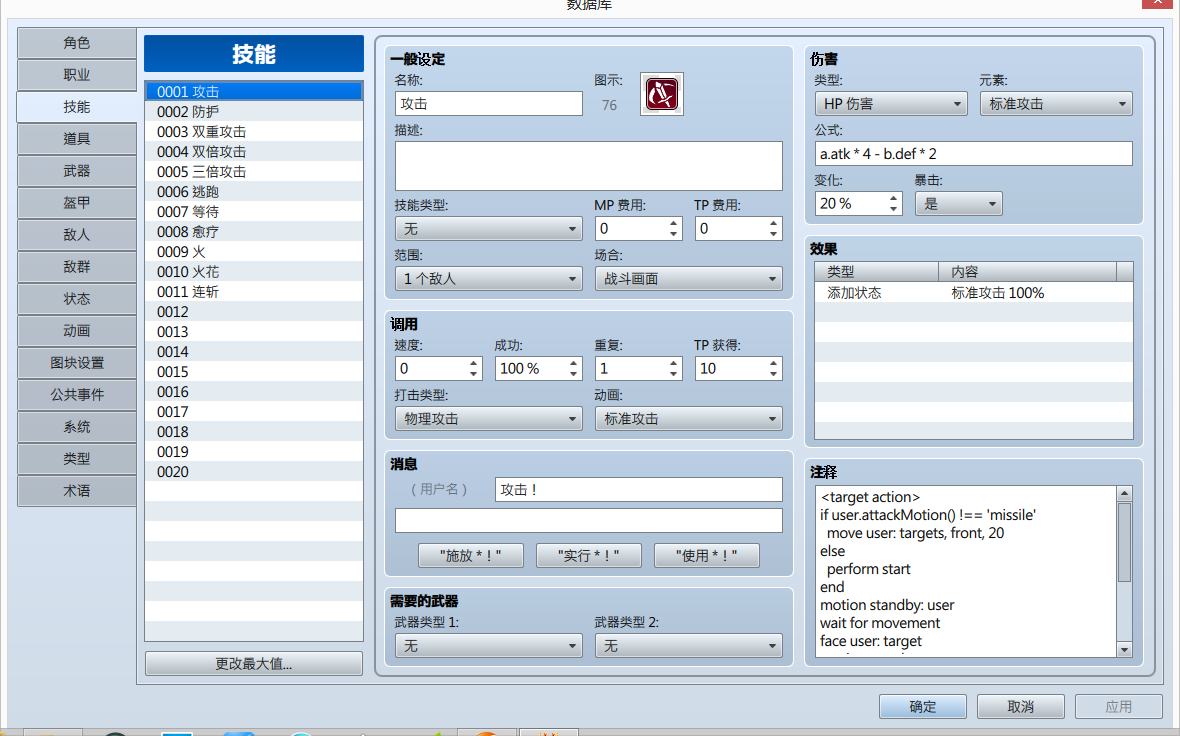Click the 公式 formula input field

tap(974, 154)
